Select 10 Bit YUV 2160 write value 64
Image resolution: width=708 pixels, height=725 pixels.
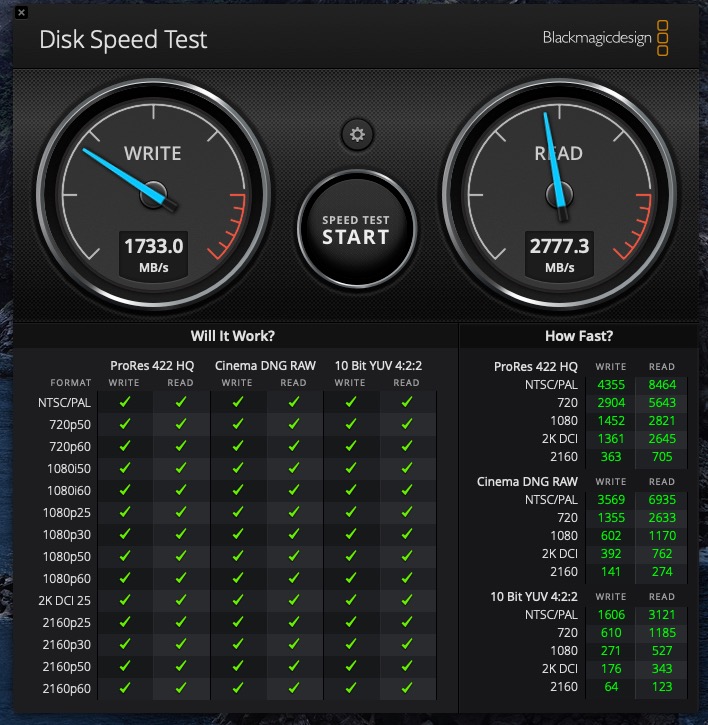pyautogui.click(x=611, y=687)
